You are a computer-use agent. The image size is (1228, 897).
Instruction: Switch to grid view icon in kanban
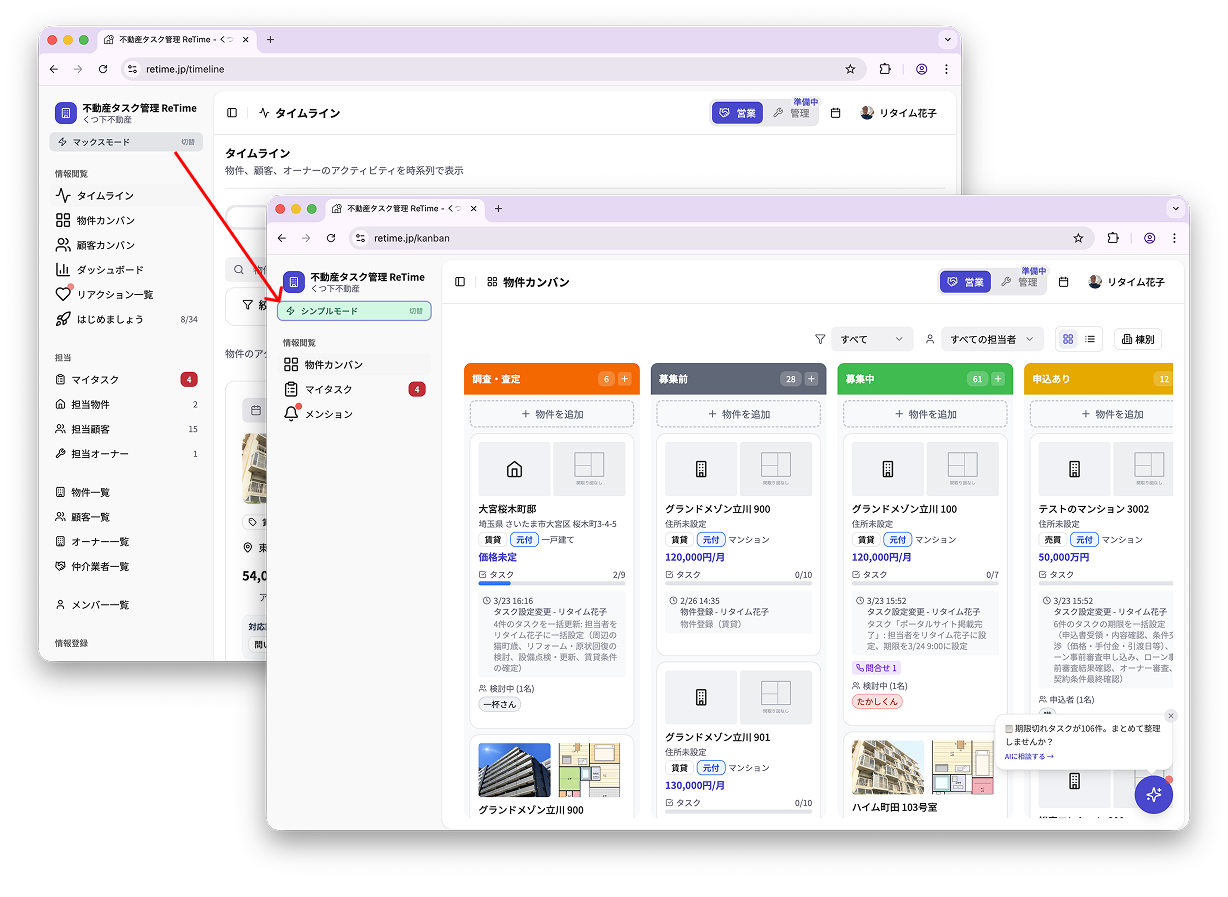tap(1068, 339)
